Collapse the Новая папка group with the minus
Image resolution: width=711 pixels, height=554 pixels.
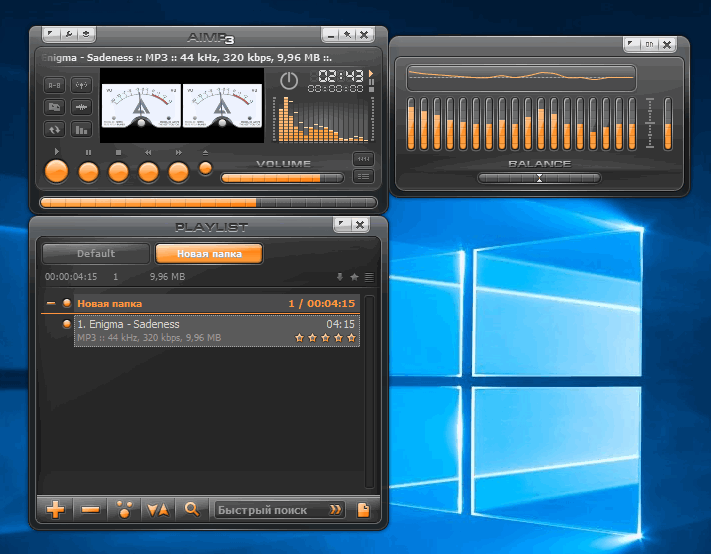point(50,303)
